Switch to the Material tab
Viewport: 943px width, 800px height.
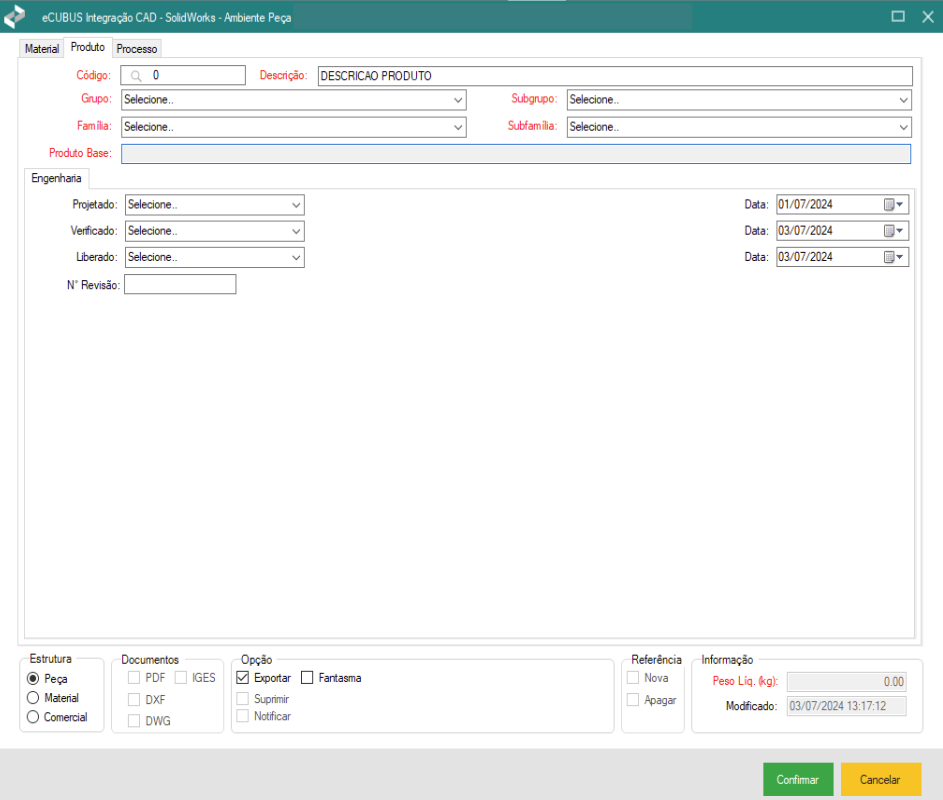pyautogui.click(x=41, y=48)
